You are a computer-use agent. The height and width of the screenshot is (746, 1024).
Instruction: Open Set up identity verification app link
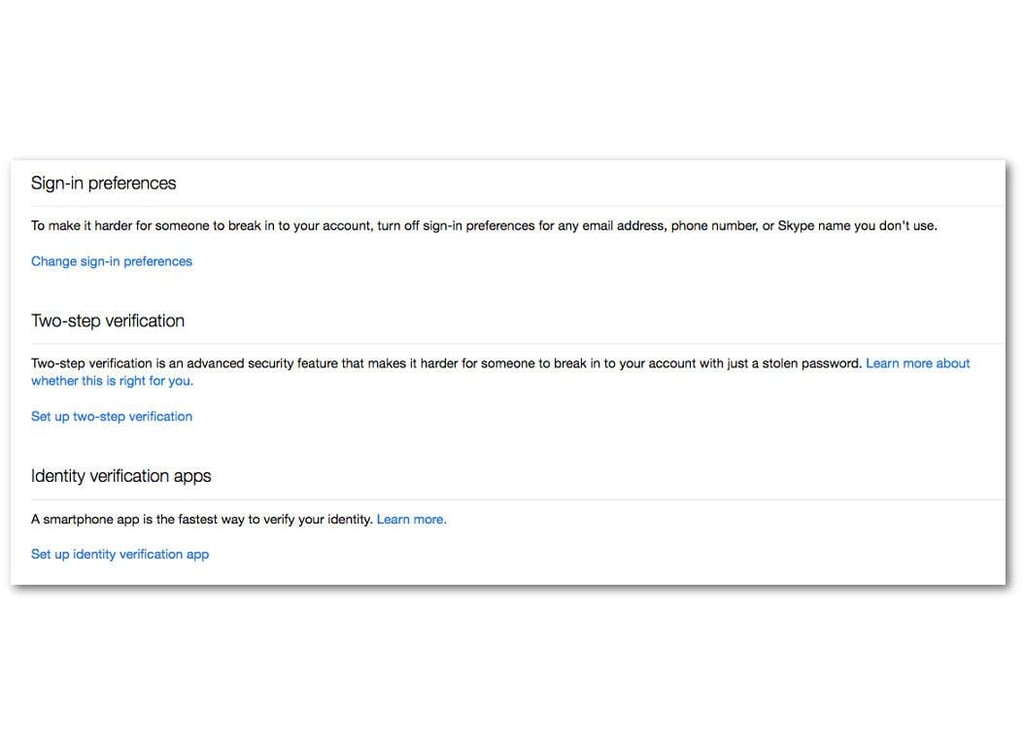pyautogui.click(x=120, y=555)
